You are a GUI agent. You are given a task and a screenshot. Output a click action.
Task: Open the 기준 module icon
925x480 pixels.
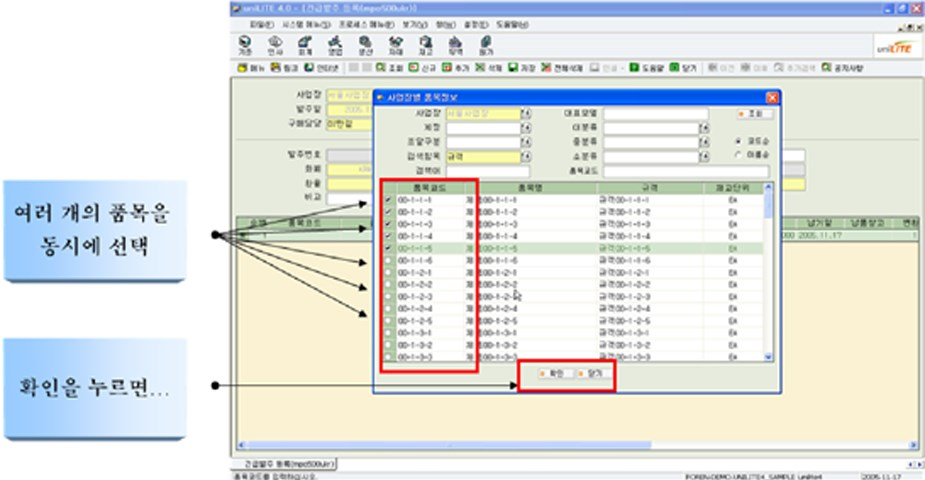(x=245, y=45)
